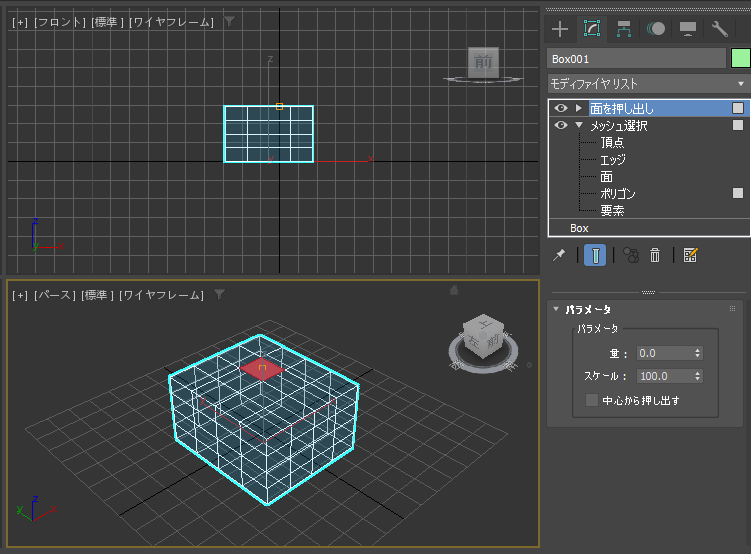Open perspective [ワイヤフレーム] shading menu
The width and height of the screenshot is (751, 554).
[161, 295]
